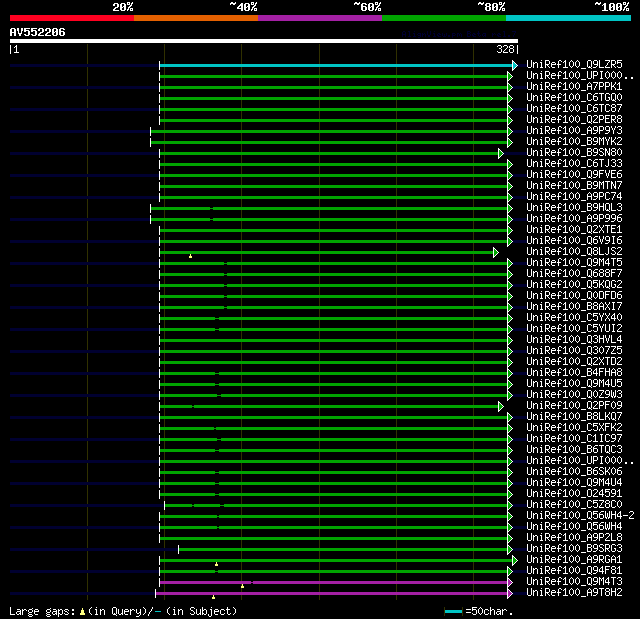This screenshot has height=619, width=640.
Task: Click the green arrowhead ending the Q2PF09 alignment
Action: pyautogui.click(x=501, y=406)
